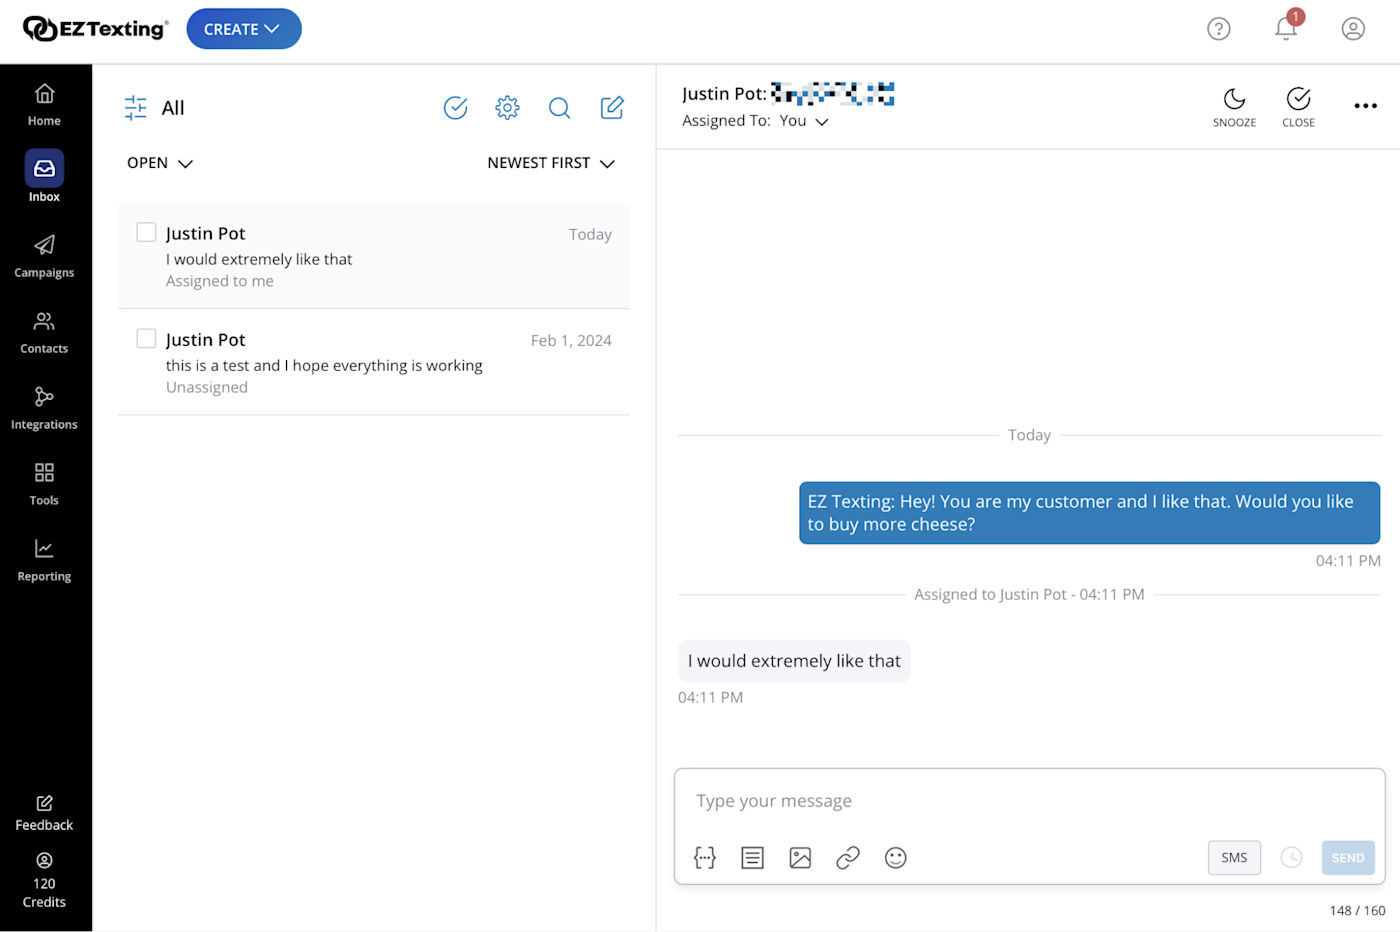Image resolution: width=1400 pixels, height=932 pixels.
Task: Select checkbox for Today Justin Pot conversation
Action: 146,232
